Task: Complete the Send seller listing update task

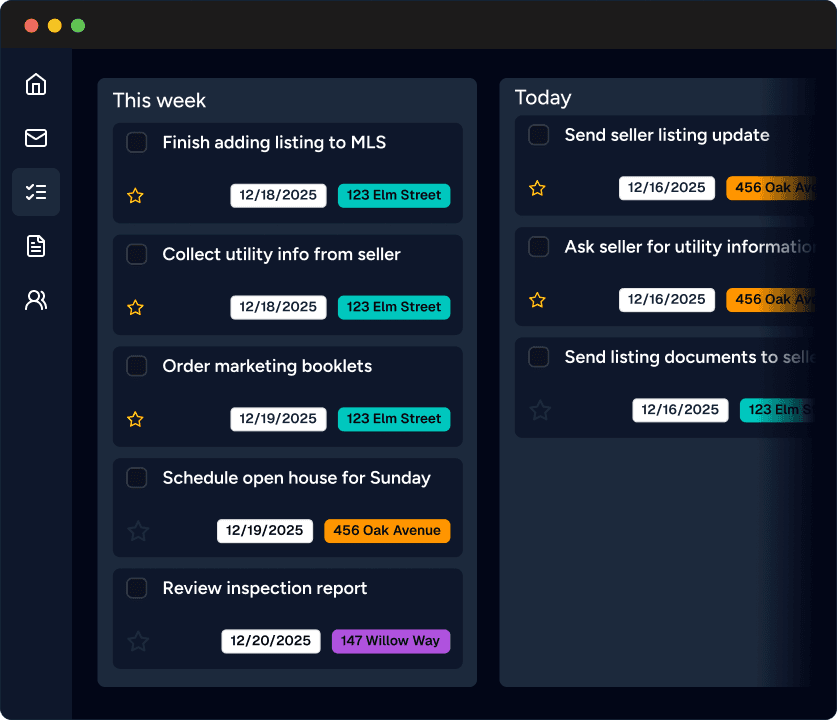Action: [x=538, y=134]
